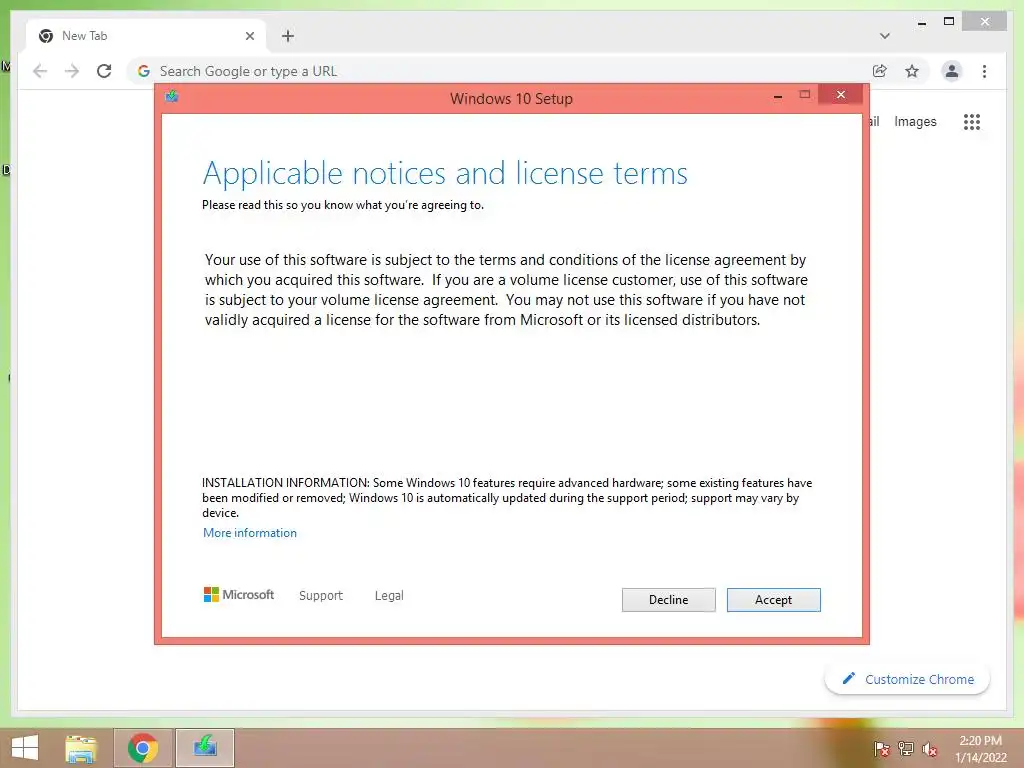Viewport: 1024px width, 768px height.
Task: Open a new Chrome tab
Action: [x=288, y=36]
